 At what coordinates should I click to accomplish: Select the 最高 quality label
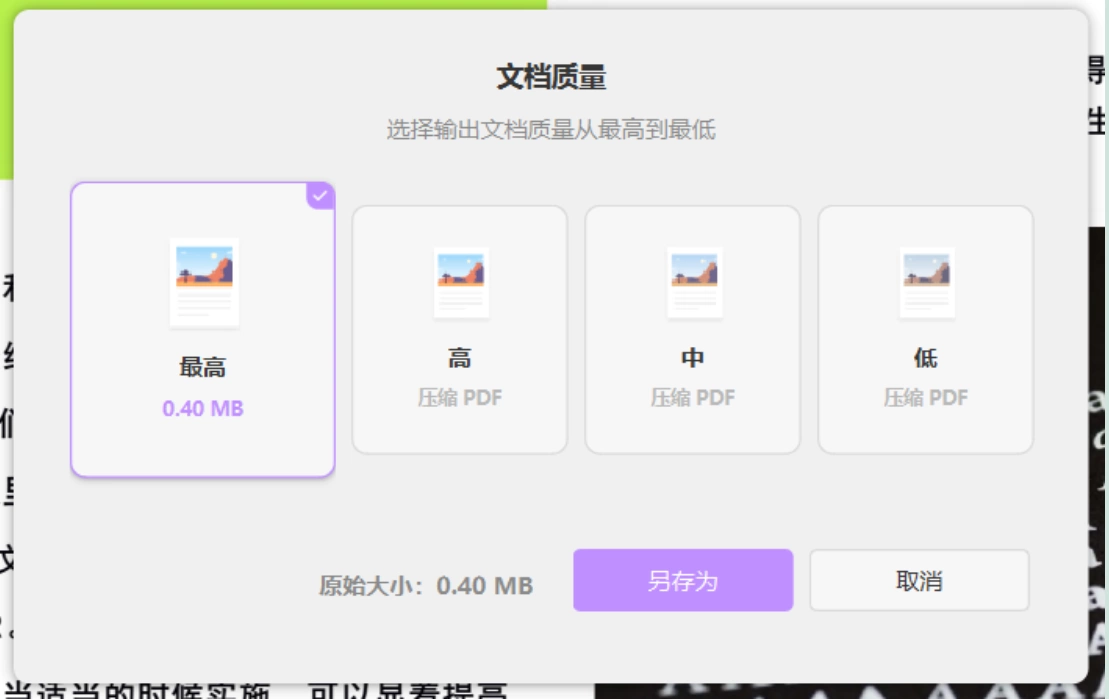click(203, 367)
